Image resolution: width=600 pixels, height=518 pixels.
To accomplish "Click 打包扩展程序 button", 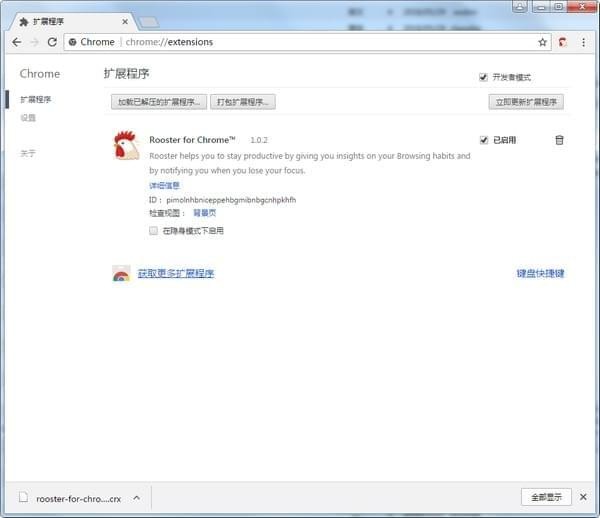I will (x=243, y=102).
